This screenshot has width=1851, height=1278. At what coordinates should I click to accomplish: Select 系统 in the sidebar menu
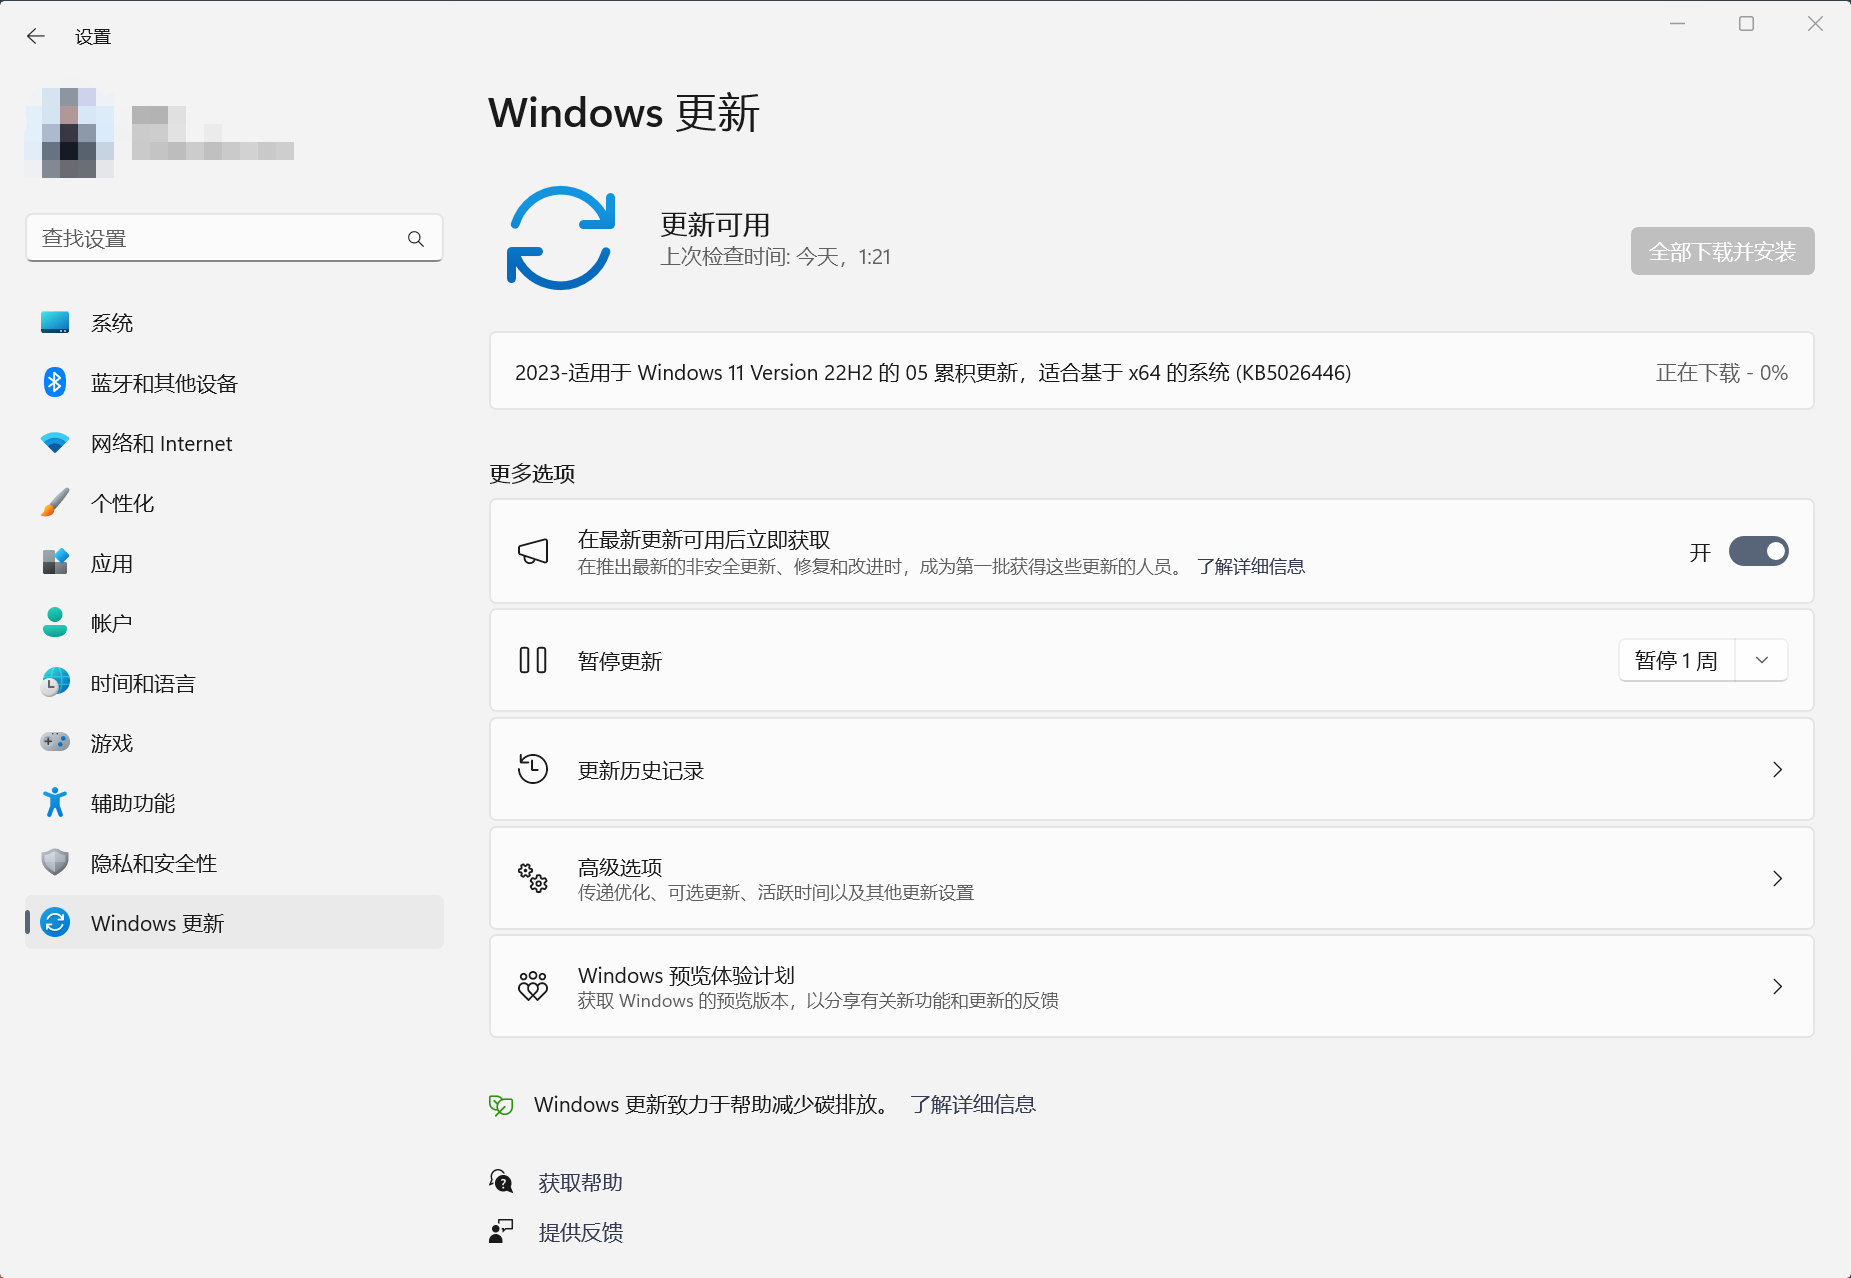point(112,323)
